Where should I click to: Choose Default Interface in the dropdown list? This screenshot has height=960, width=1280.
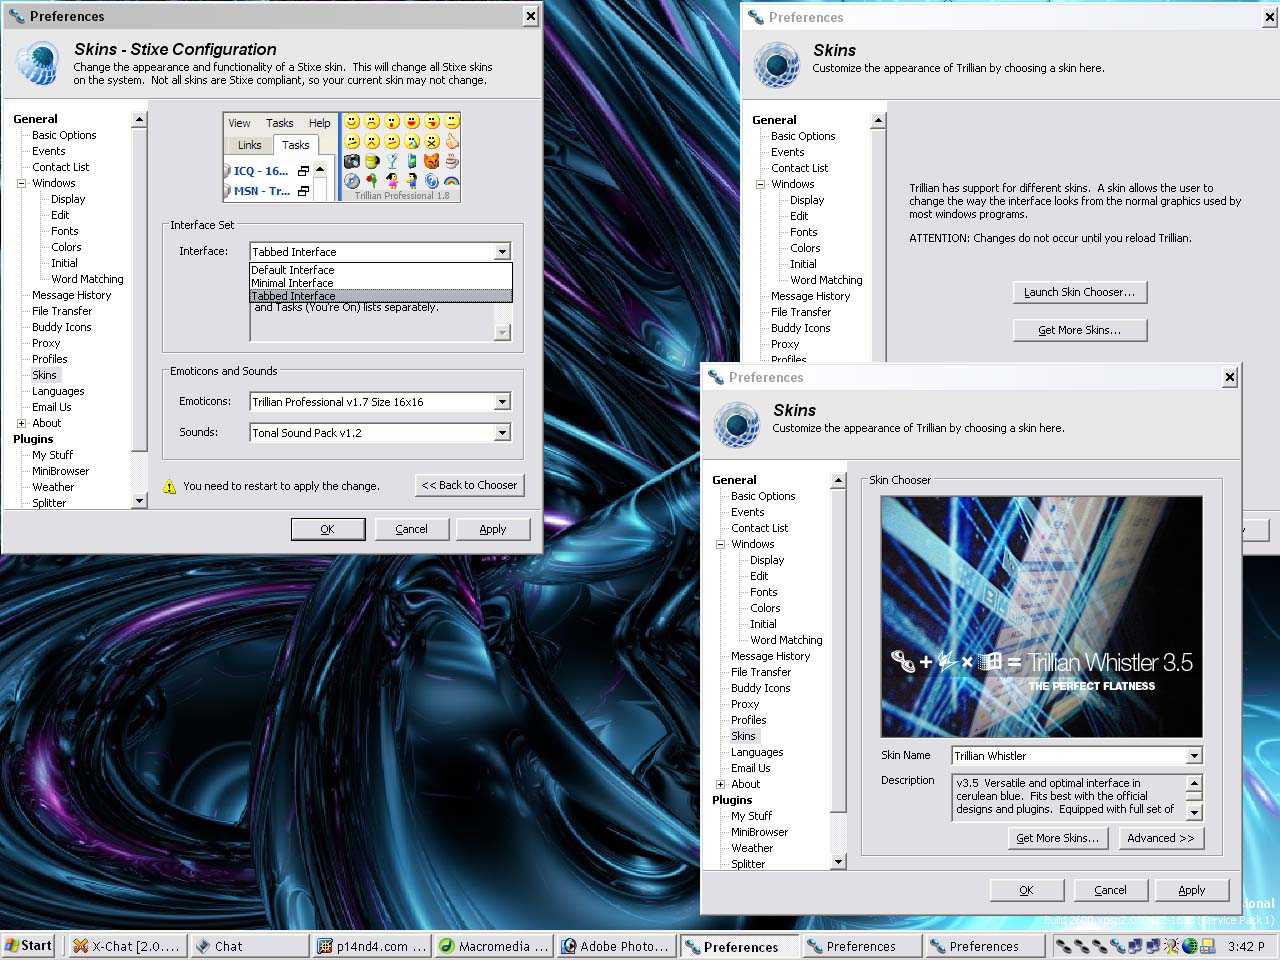[292, 270]
